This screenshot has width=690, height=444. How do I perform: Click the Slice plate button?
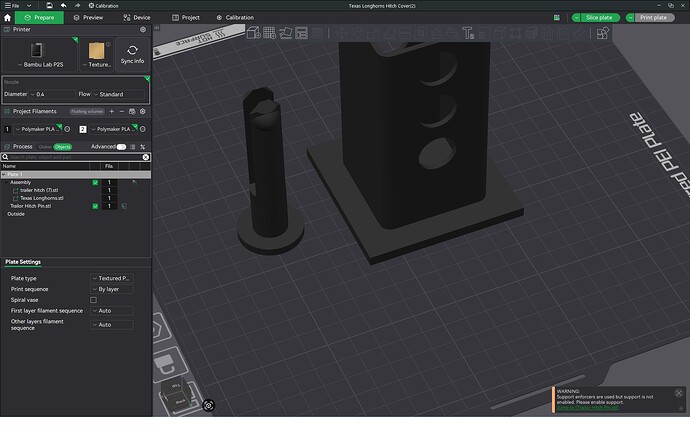click(599, 18)
